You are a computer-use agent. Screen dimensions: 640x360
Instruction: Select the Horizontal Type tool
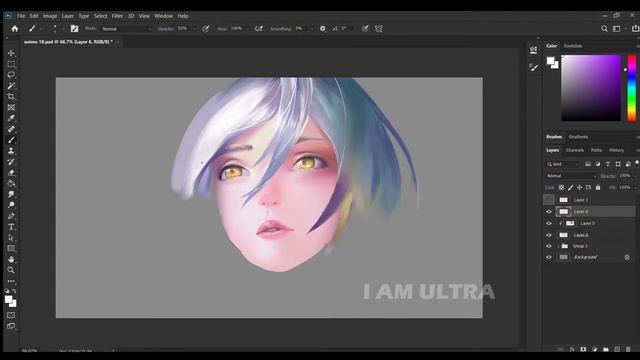11,227
